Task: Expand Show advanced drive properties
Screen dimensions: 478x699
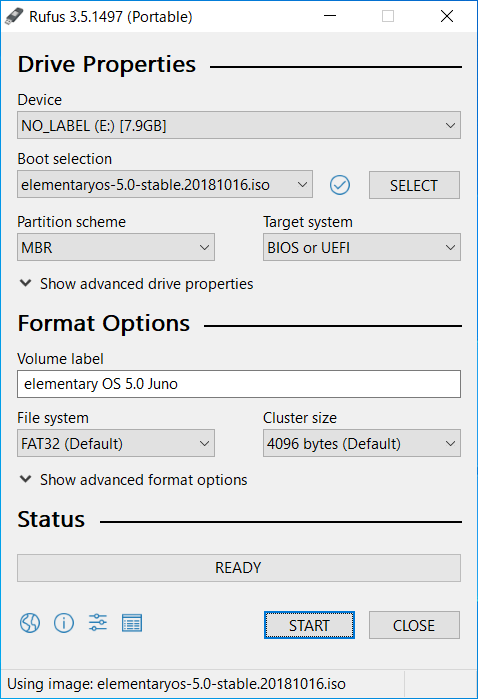Action: [x=137, y=284]
